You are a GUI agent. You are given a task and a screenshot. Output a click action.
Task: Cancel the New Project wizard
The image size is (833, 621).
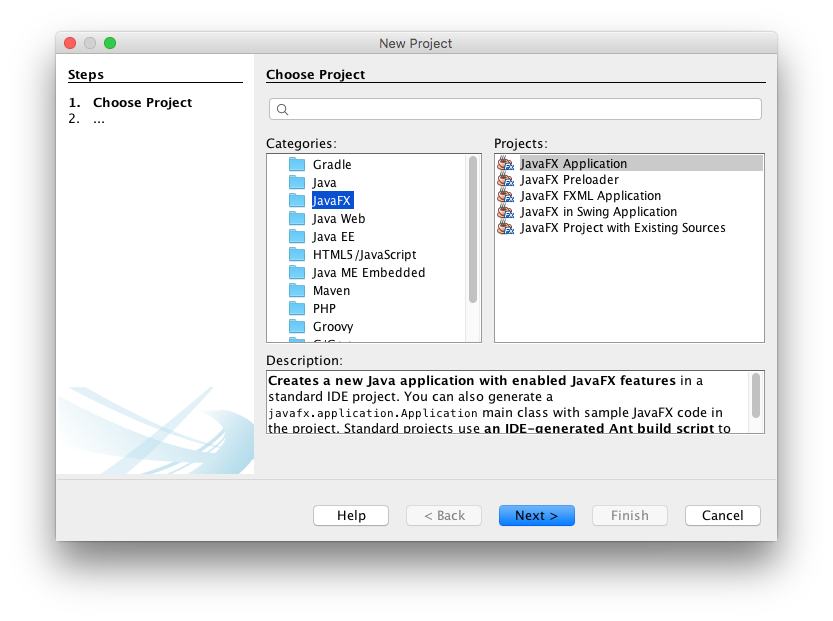point(722,516)
